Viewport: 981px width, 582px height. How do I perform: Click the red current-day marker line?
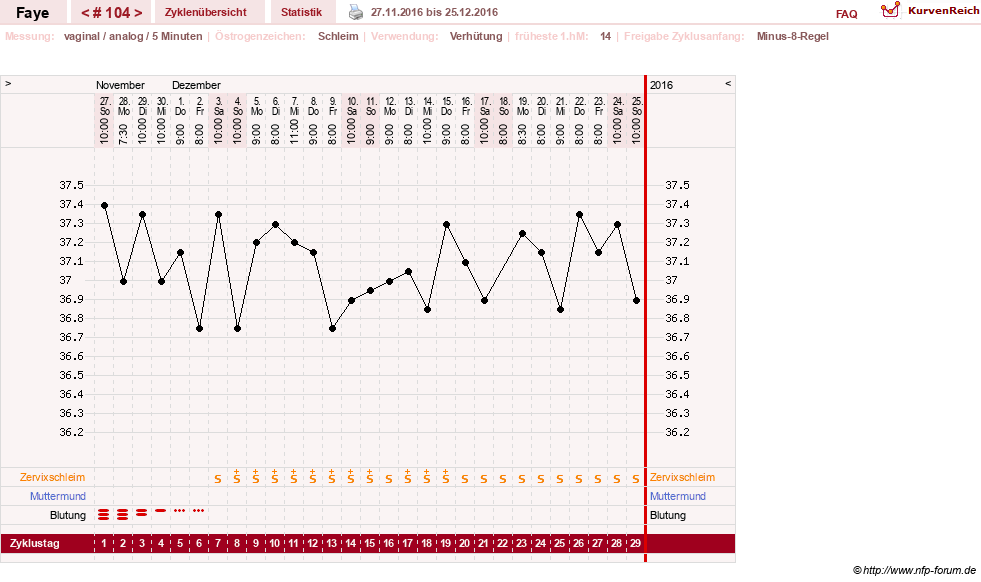click(645, 319)
